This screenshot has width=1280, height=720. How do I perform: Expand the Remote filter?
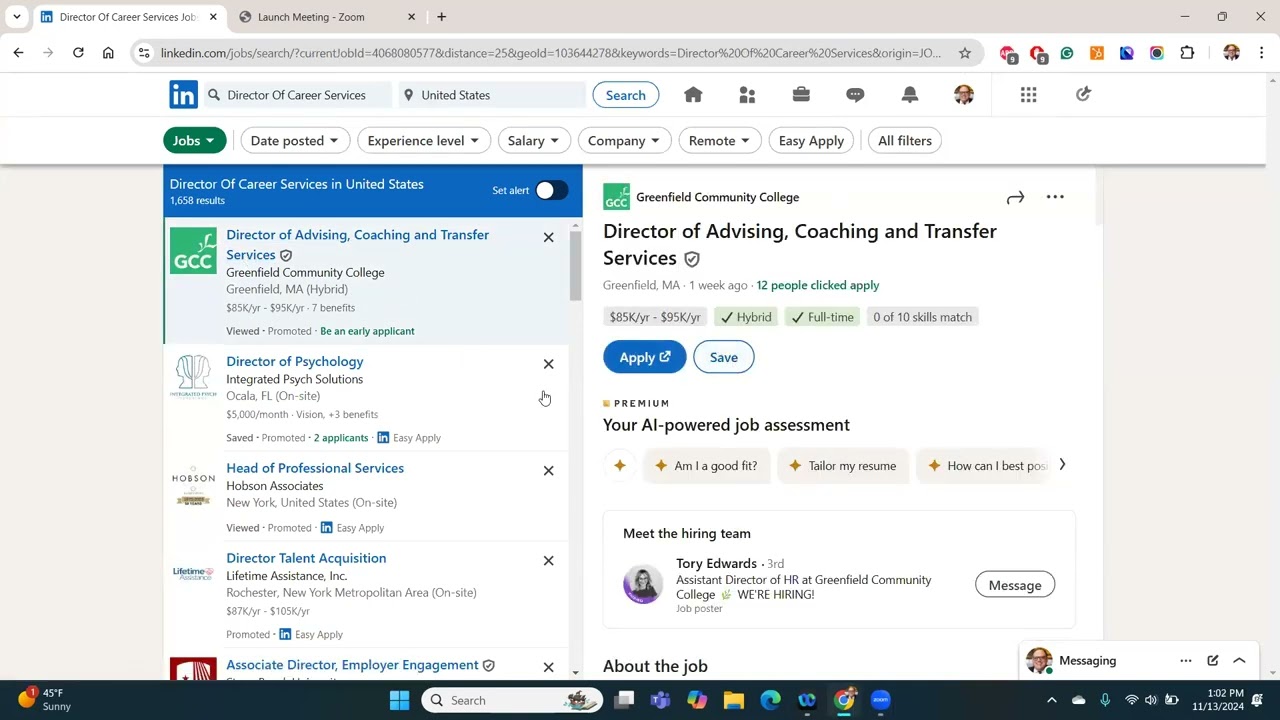(x=719, y=140)
